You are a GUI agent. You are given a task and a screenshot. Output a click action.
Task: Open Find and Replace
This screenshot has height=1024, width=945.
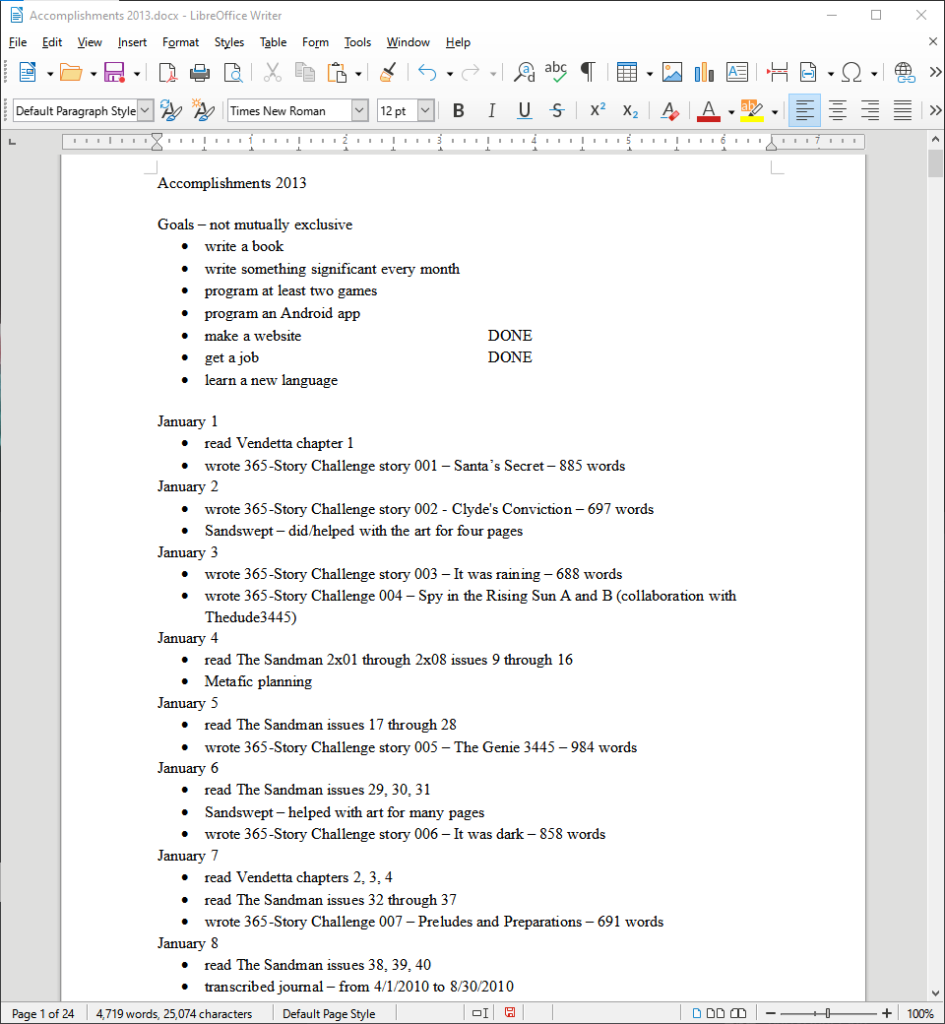point(524,72)
